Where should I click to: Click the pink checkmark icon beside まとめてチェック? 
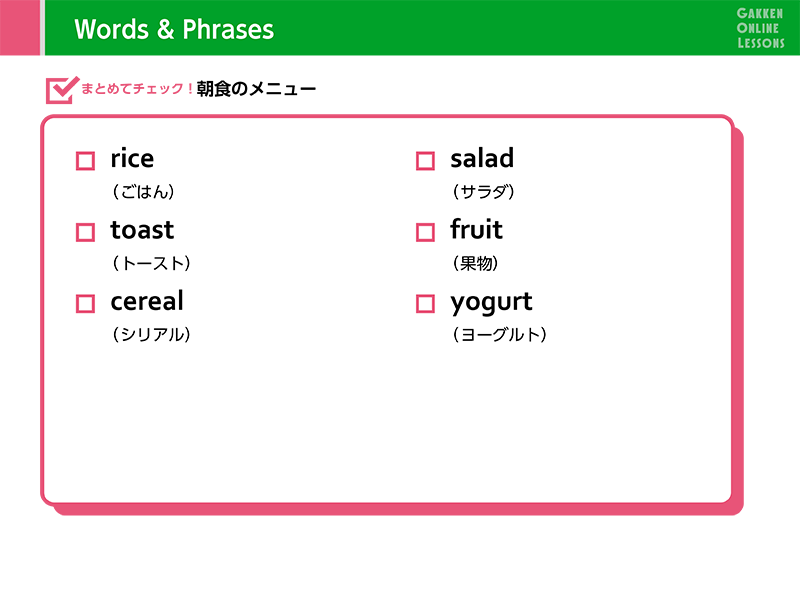tap(62, 89)
